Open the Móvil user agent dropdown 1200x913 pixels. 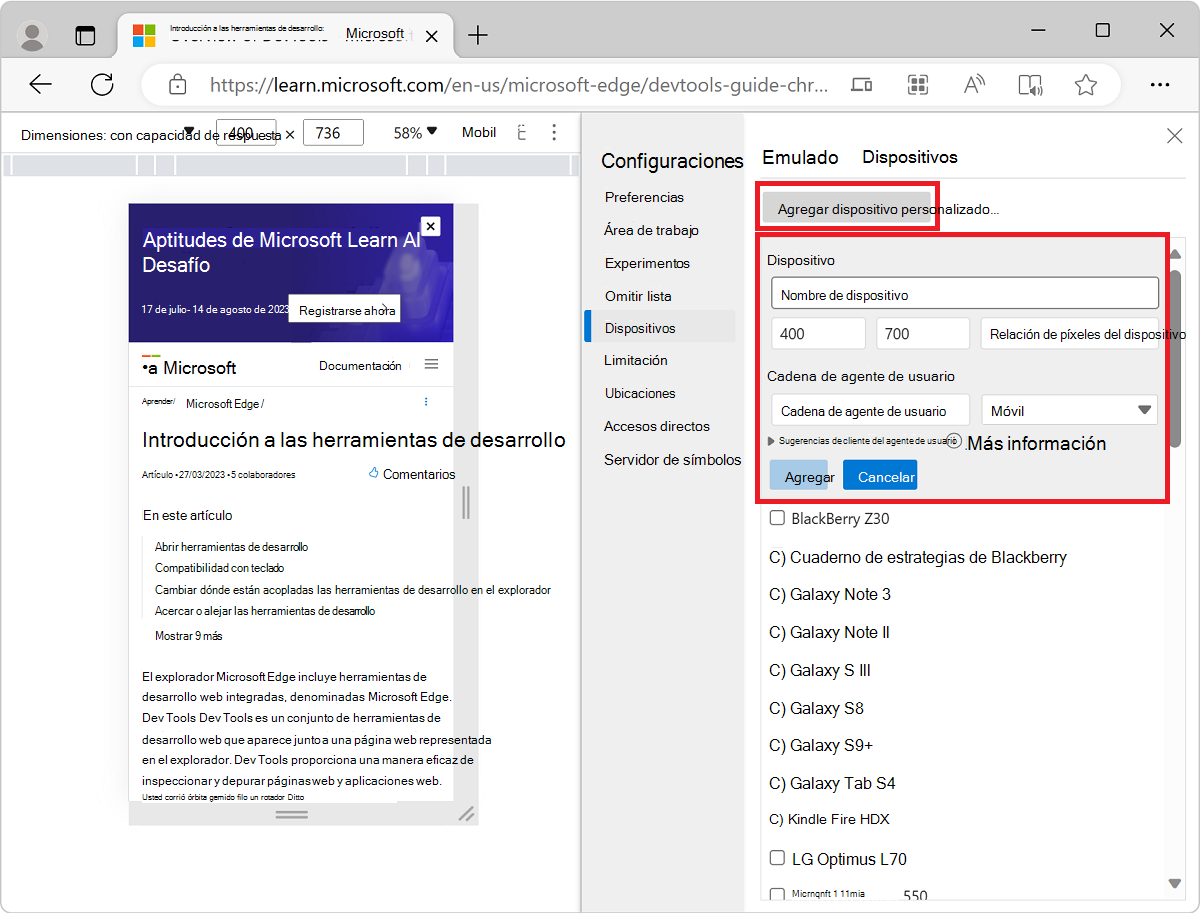(x=1069, y=410)
